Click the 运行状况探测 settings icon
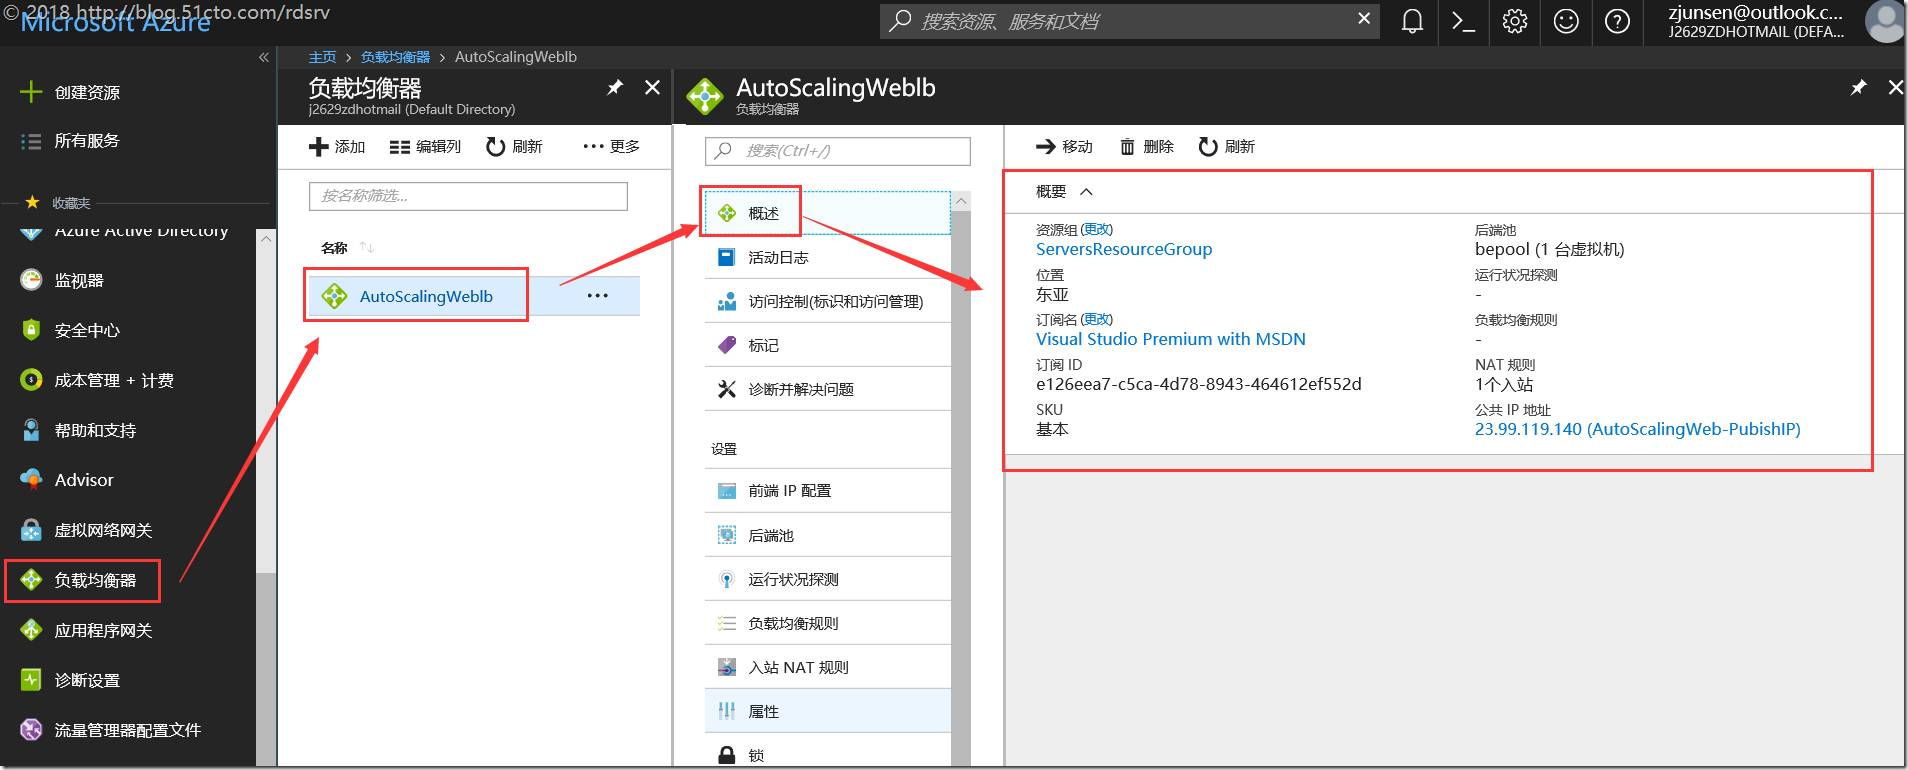 click(x=727, y=579)
